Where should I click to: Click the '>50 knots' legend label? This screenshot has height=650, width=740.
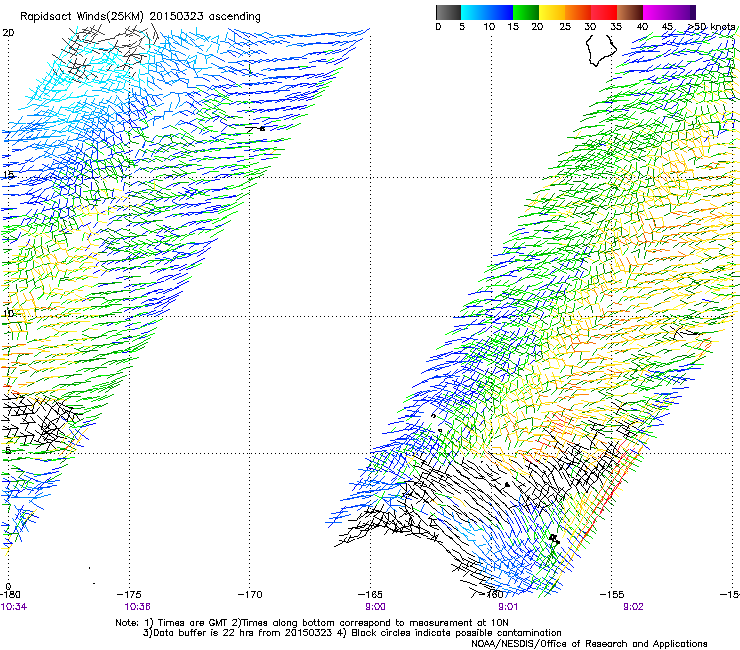[x=712, y=27]
